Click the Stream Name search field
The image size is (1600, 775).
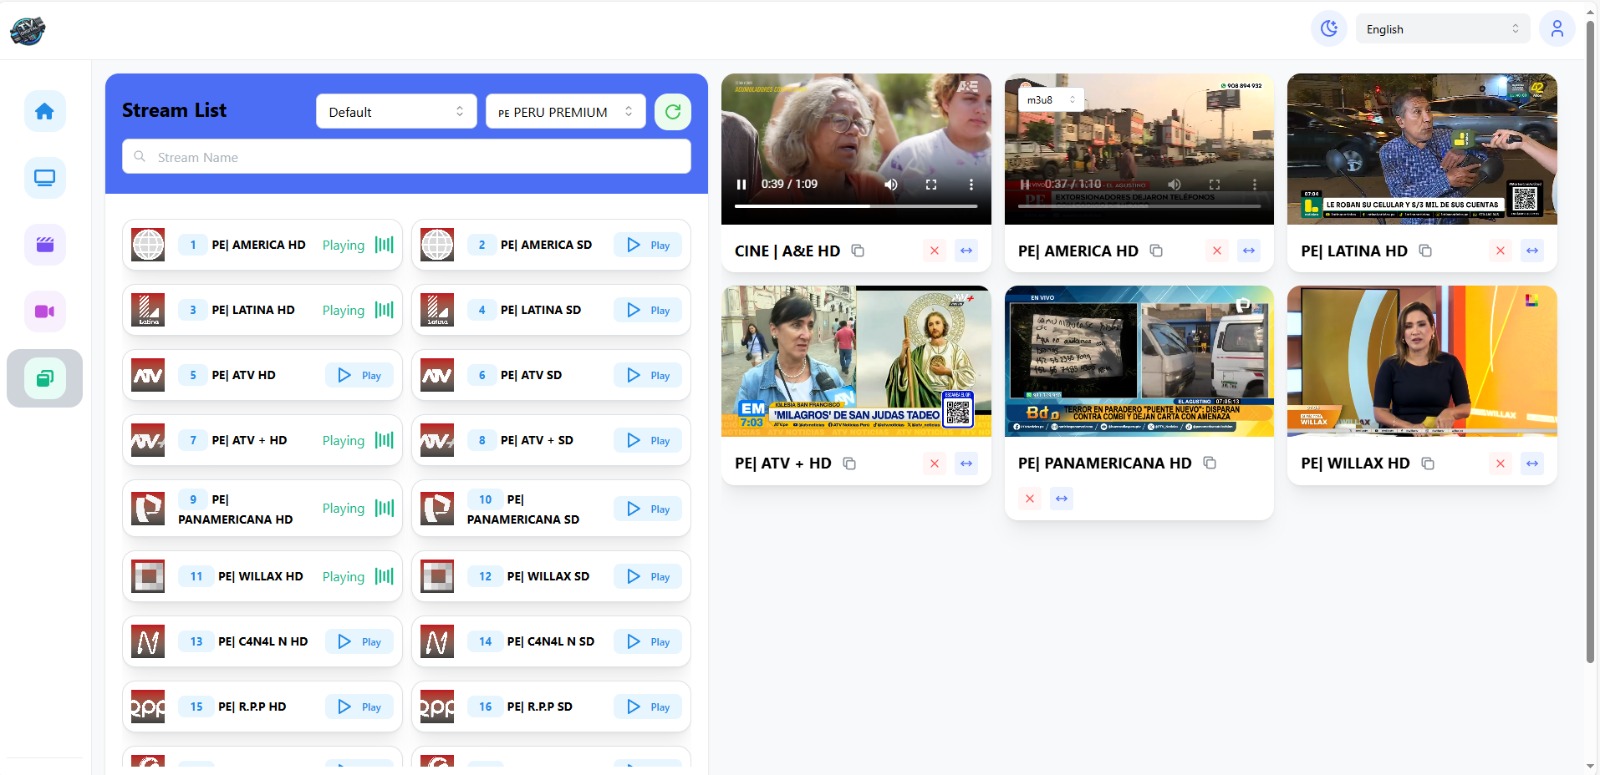point(406,157)
